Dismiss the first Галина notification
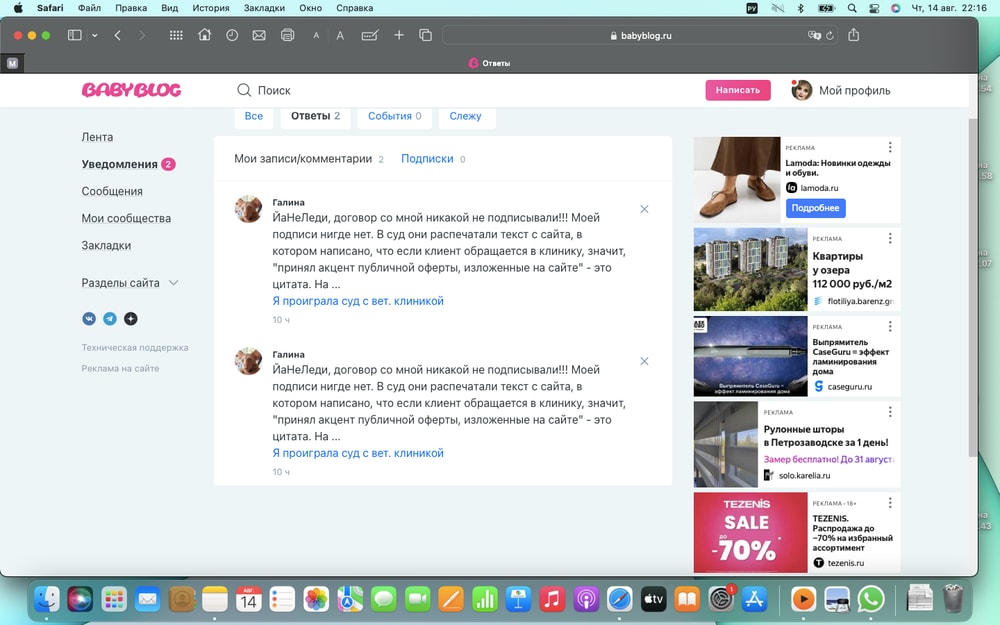 644,209
